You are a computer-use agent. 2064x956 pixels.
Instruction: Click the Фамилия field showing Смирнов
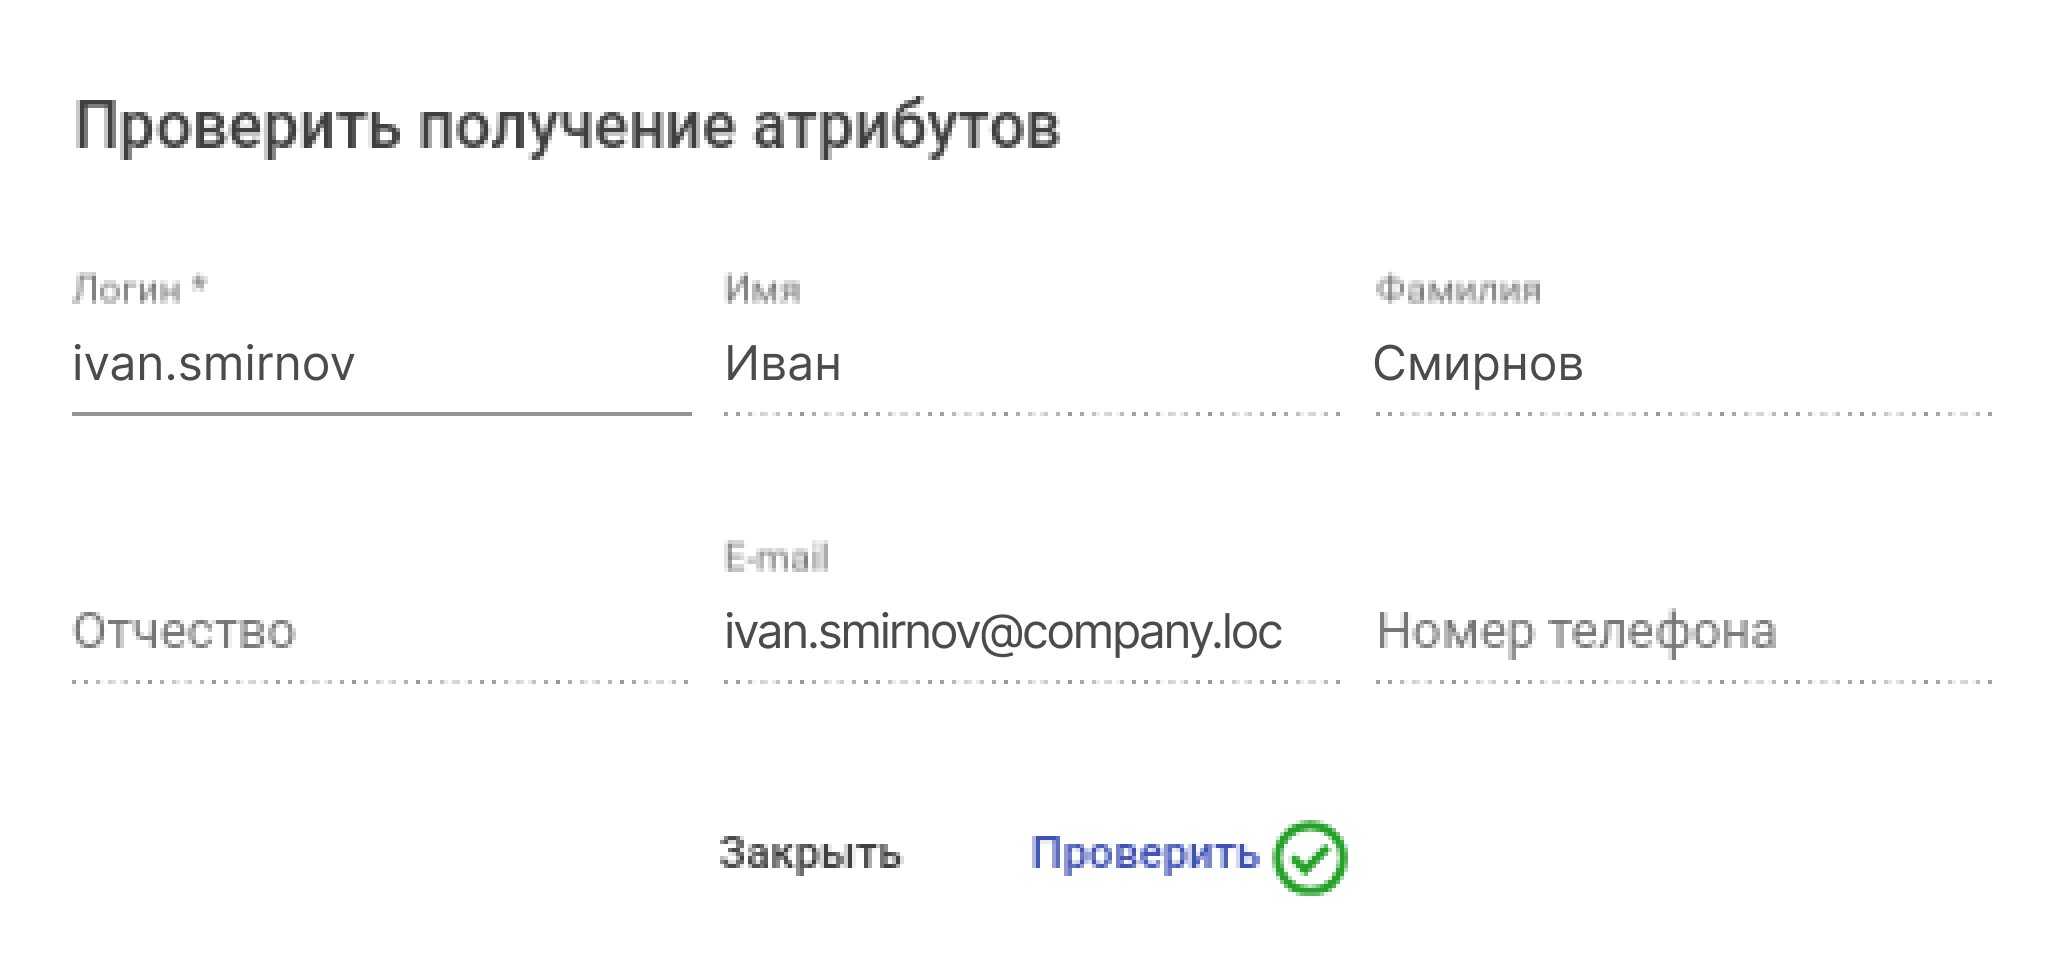[x=1682, y=364]
